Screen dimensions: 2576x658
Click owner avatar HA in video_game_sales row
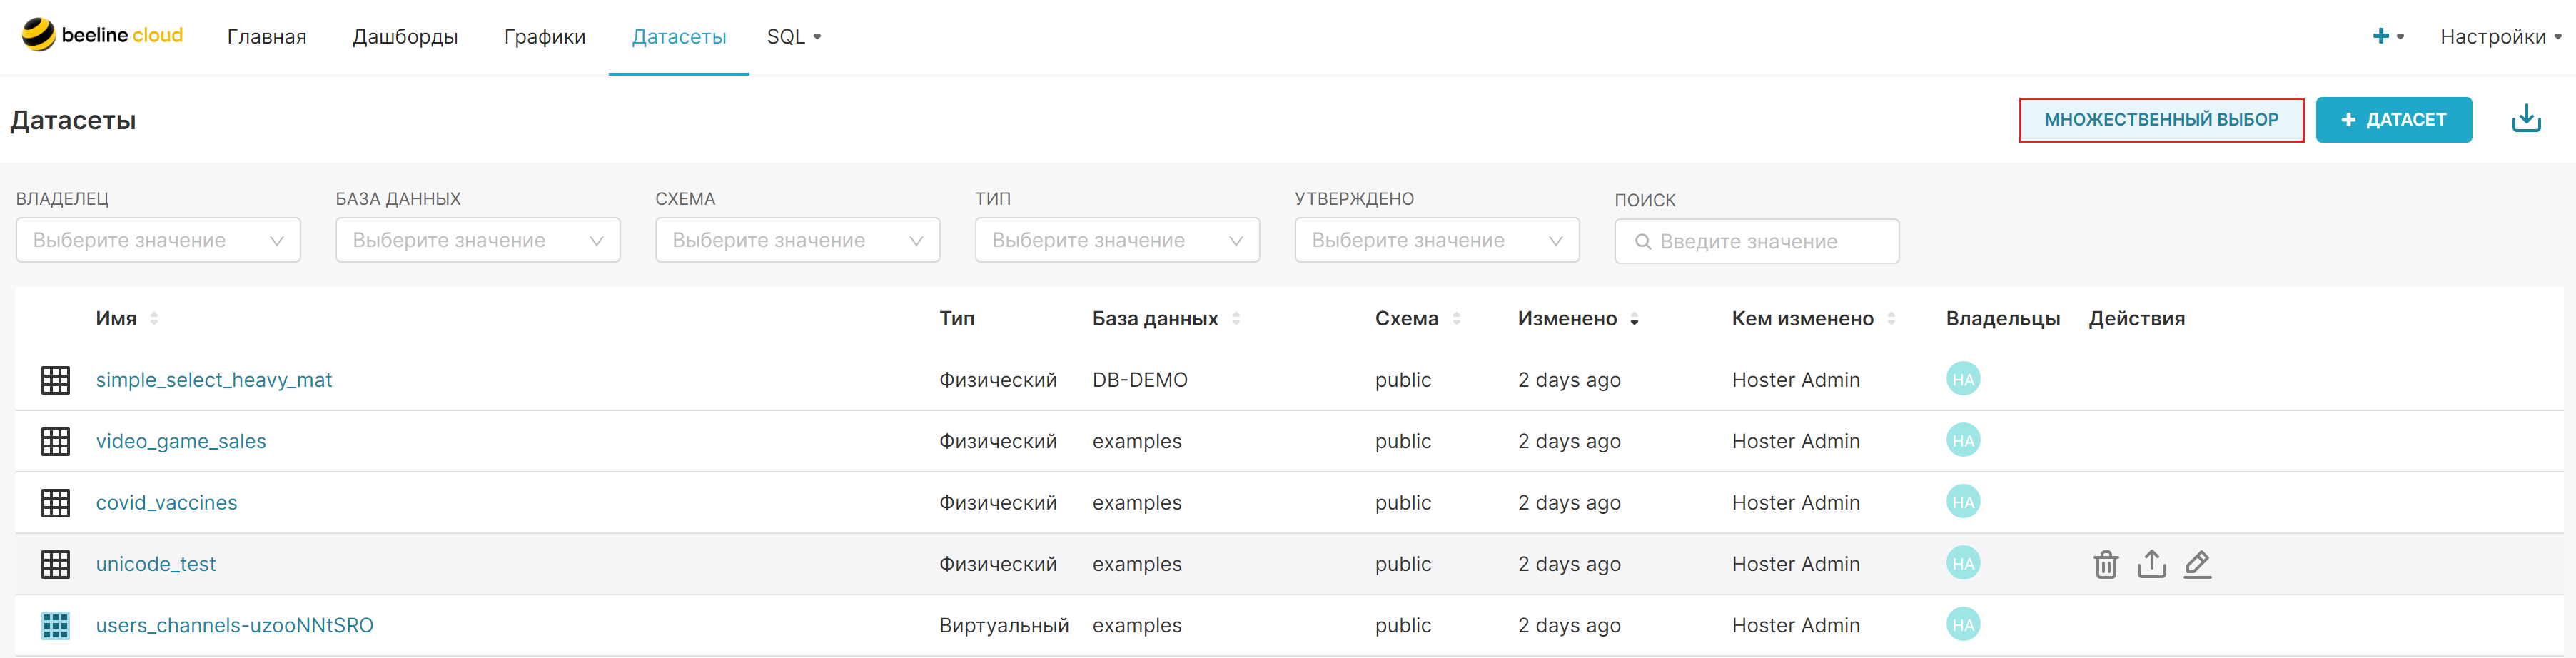coord(1963,440)
